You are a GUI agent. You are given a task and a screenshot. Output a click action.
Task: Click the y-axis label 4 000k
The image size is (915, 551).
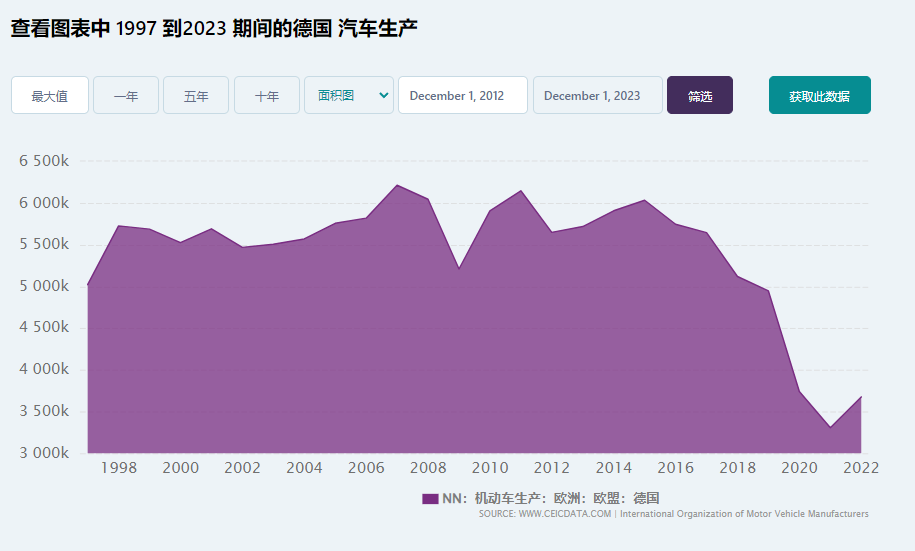pyautogui.click(x=44, y=369)
